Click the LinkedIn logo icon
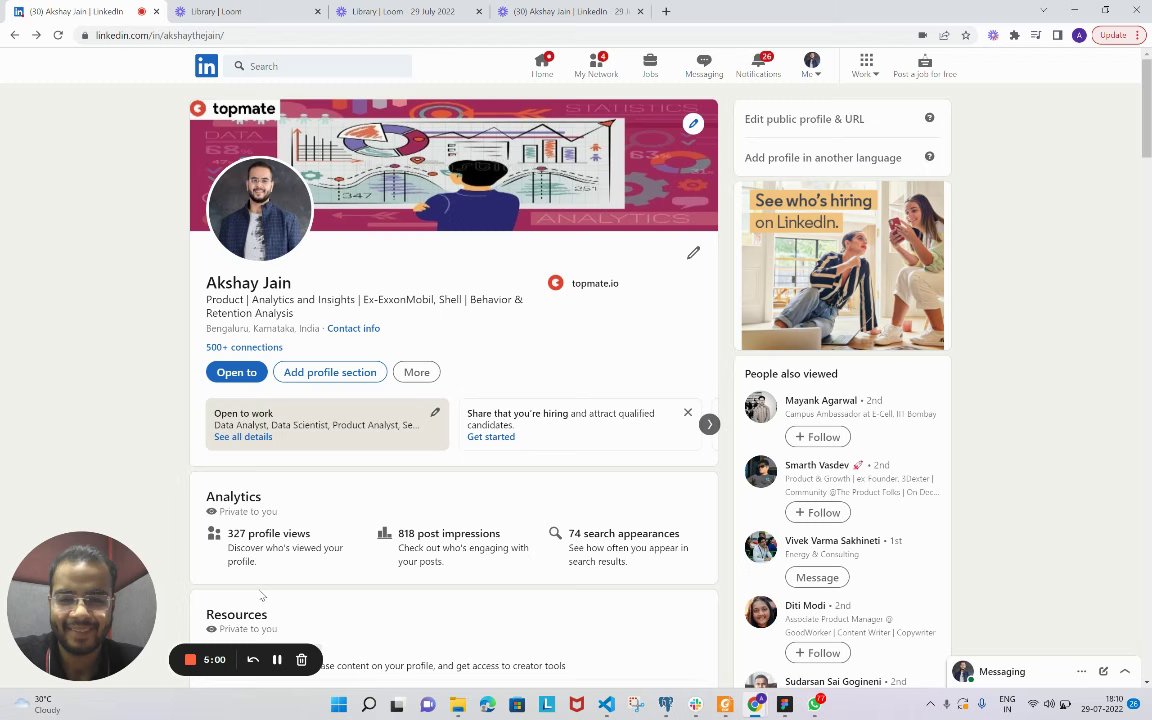1152x720 pixels. (x=206, y=65)
